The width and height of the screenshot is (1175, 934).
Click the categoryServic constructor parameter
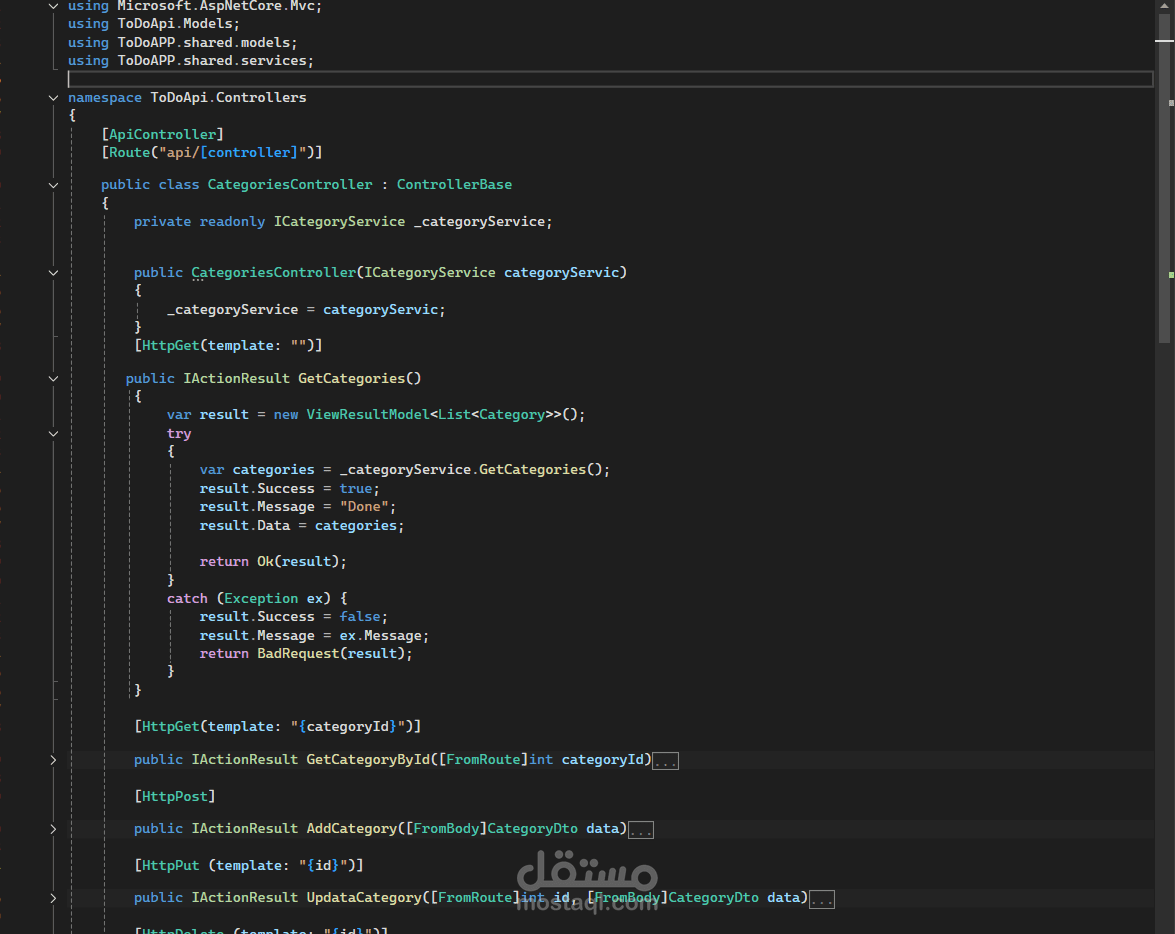pos(561,273)
